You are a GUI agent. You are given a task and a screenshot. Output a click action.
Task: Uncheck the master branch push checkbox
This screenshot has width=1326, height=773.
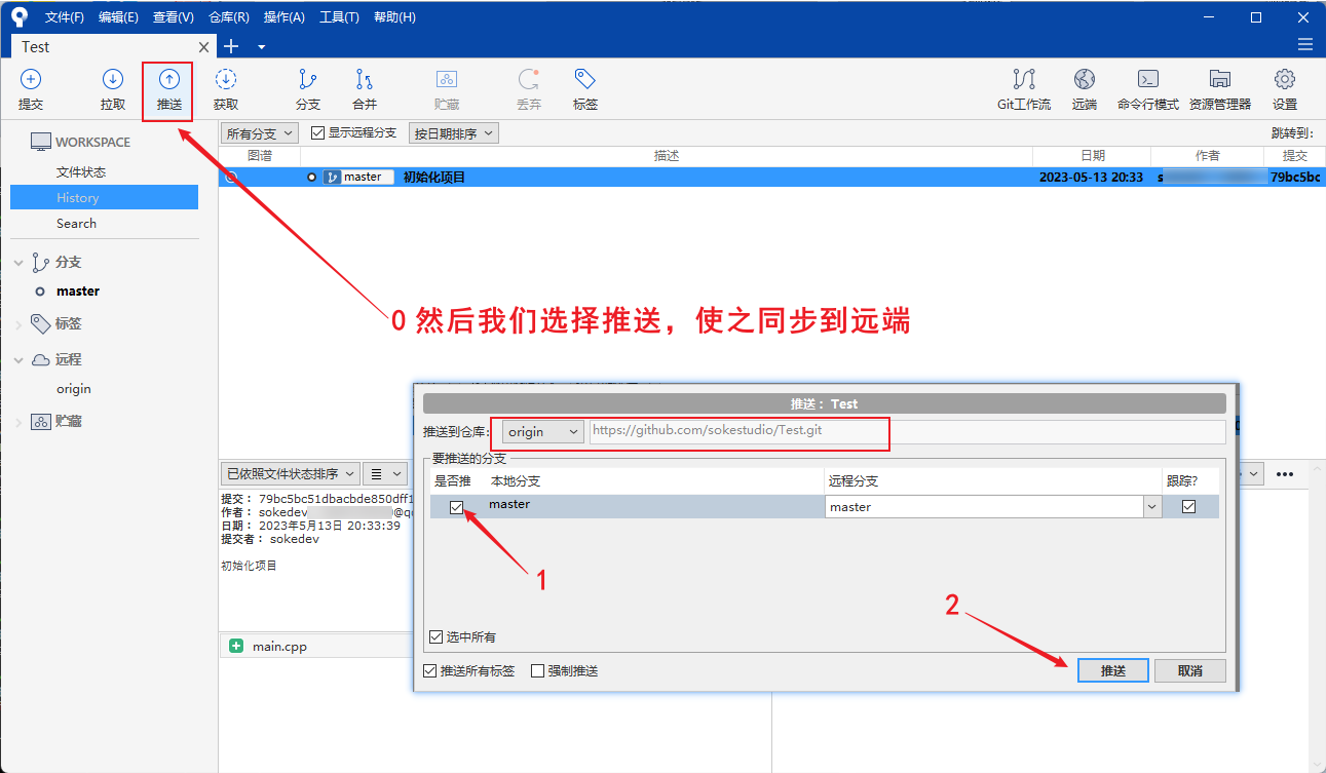click(457, 506)
